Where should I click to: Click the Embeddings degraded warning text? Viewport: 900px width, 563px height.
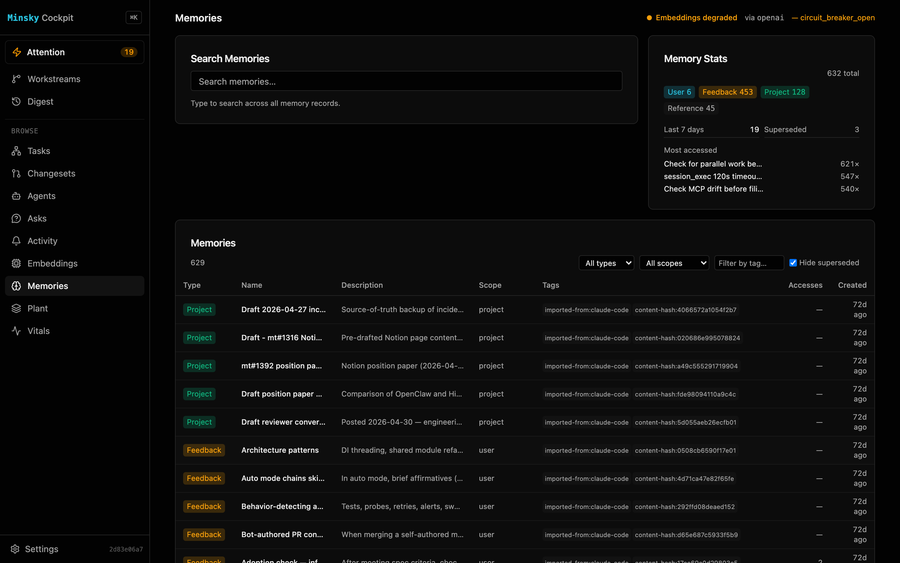tap(696, 18)
